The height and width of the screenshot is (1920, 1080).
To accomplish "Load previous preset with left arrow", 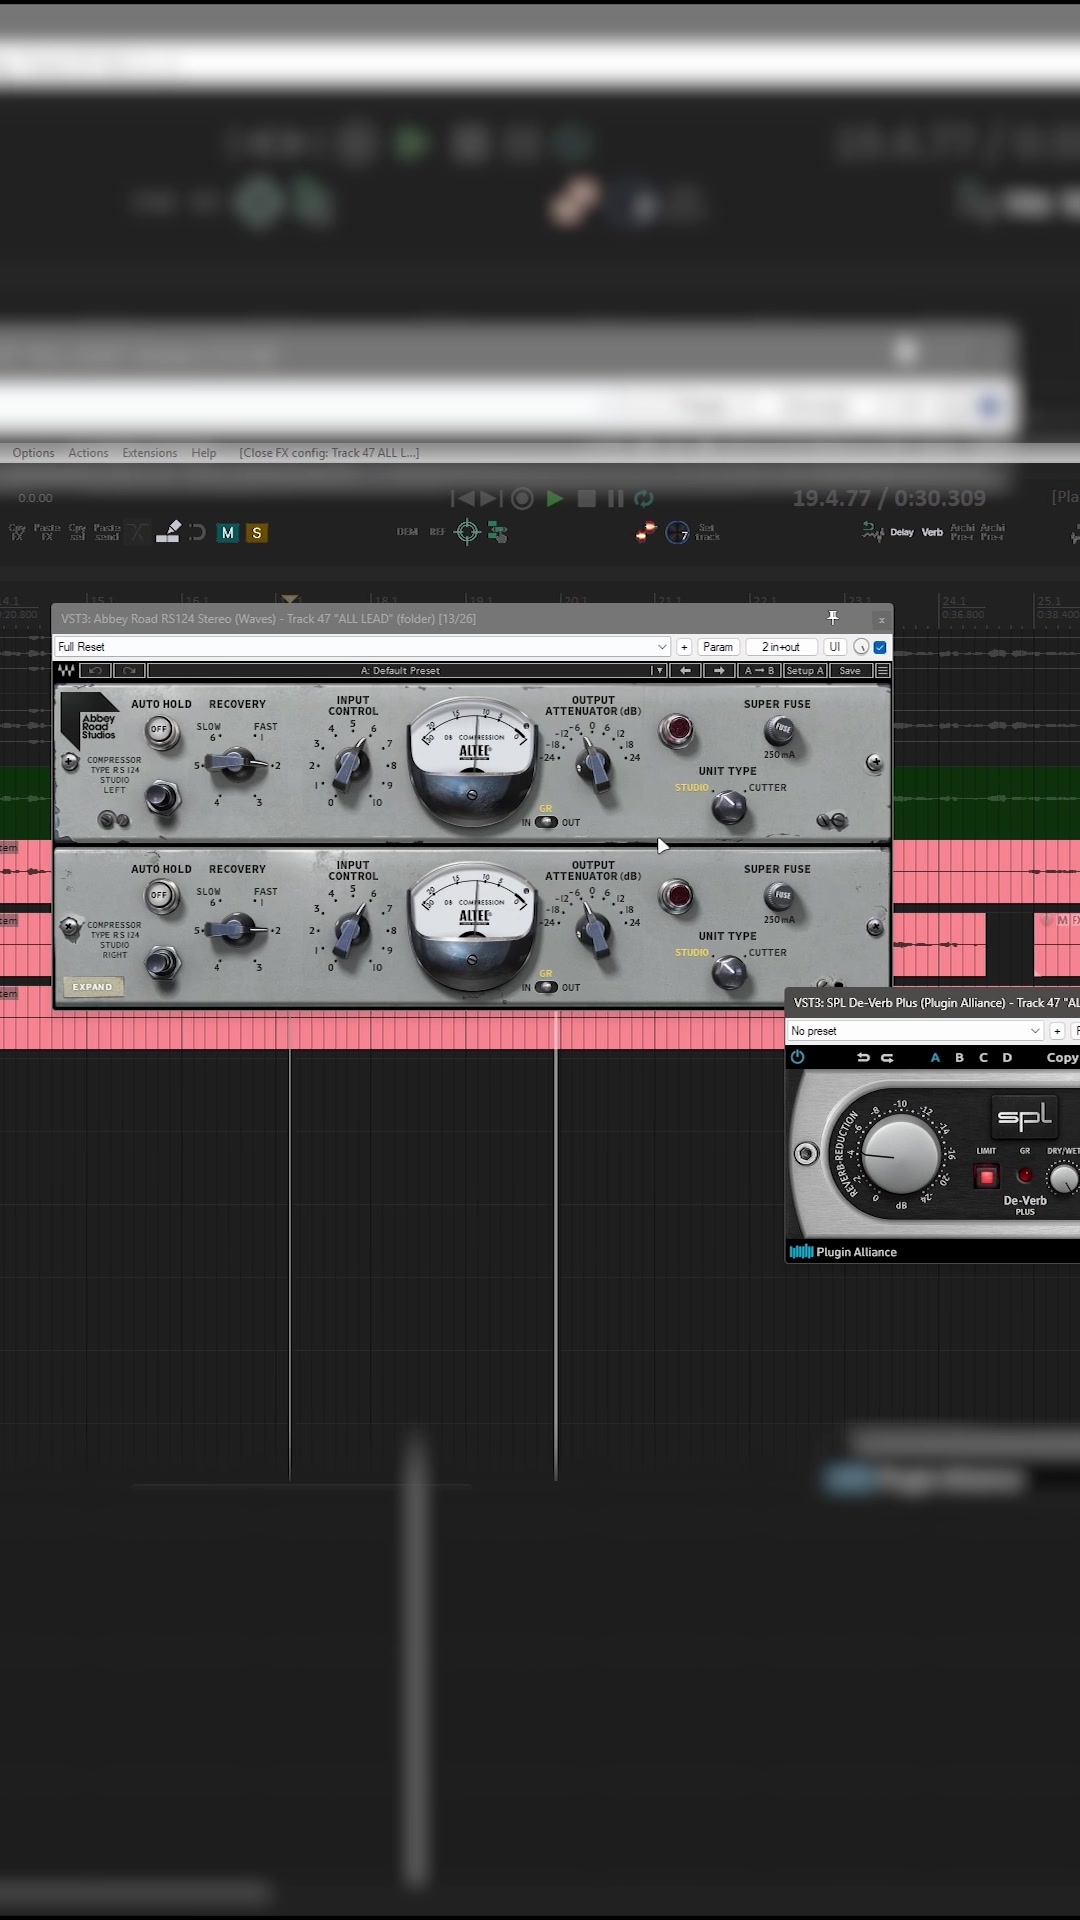I will pyautogui.click(x=685, y=671).
